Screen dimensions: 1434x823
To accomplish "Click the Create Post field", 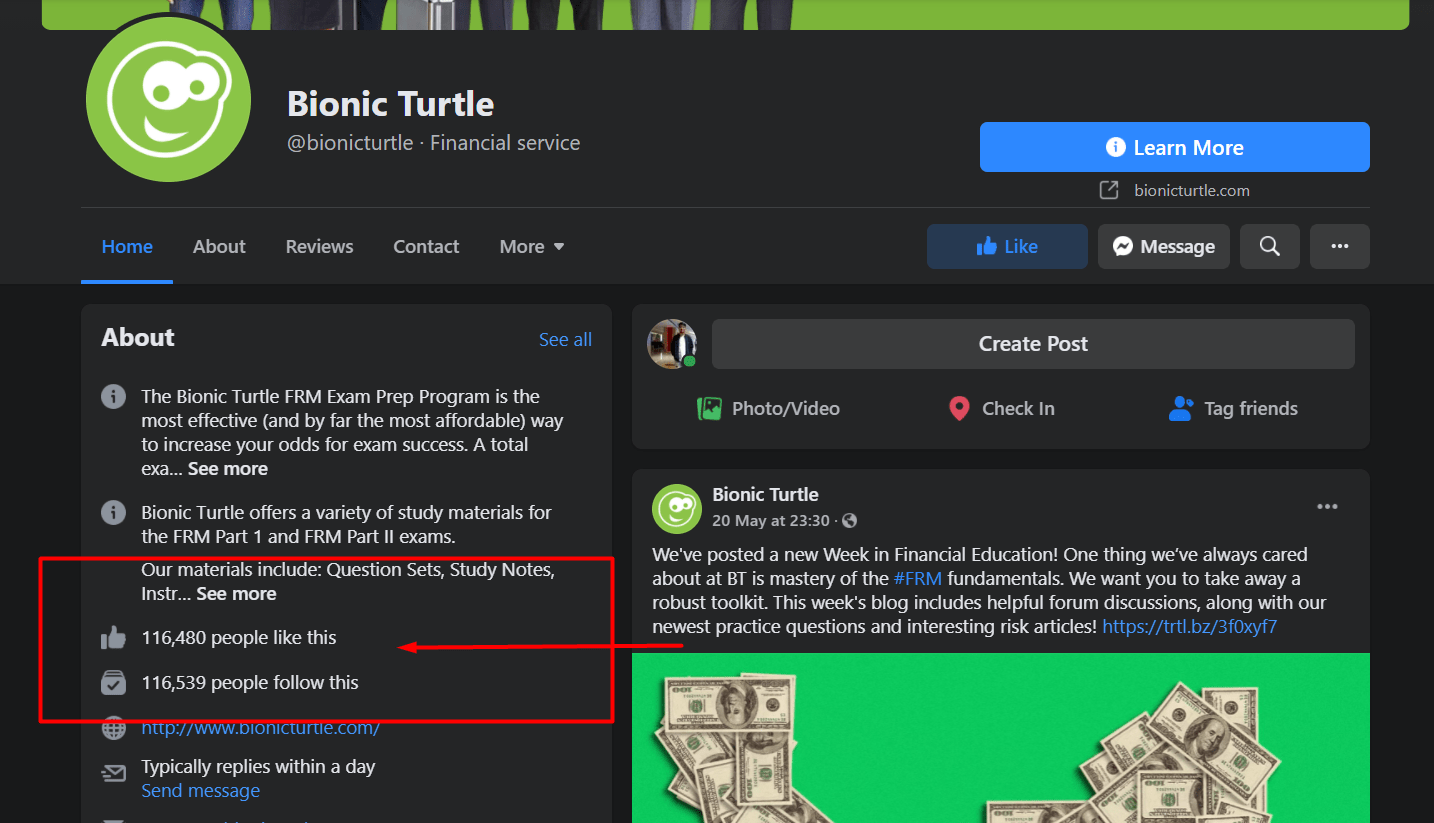I will tap(1033, 344).
